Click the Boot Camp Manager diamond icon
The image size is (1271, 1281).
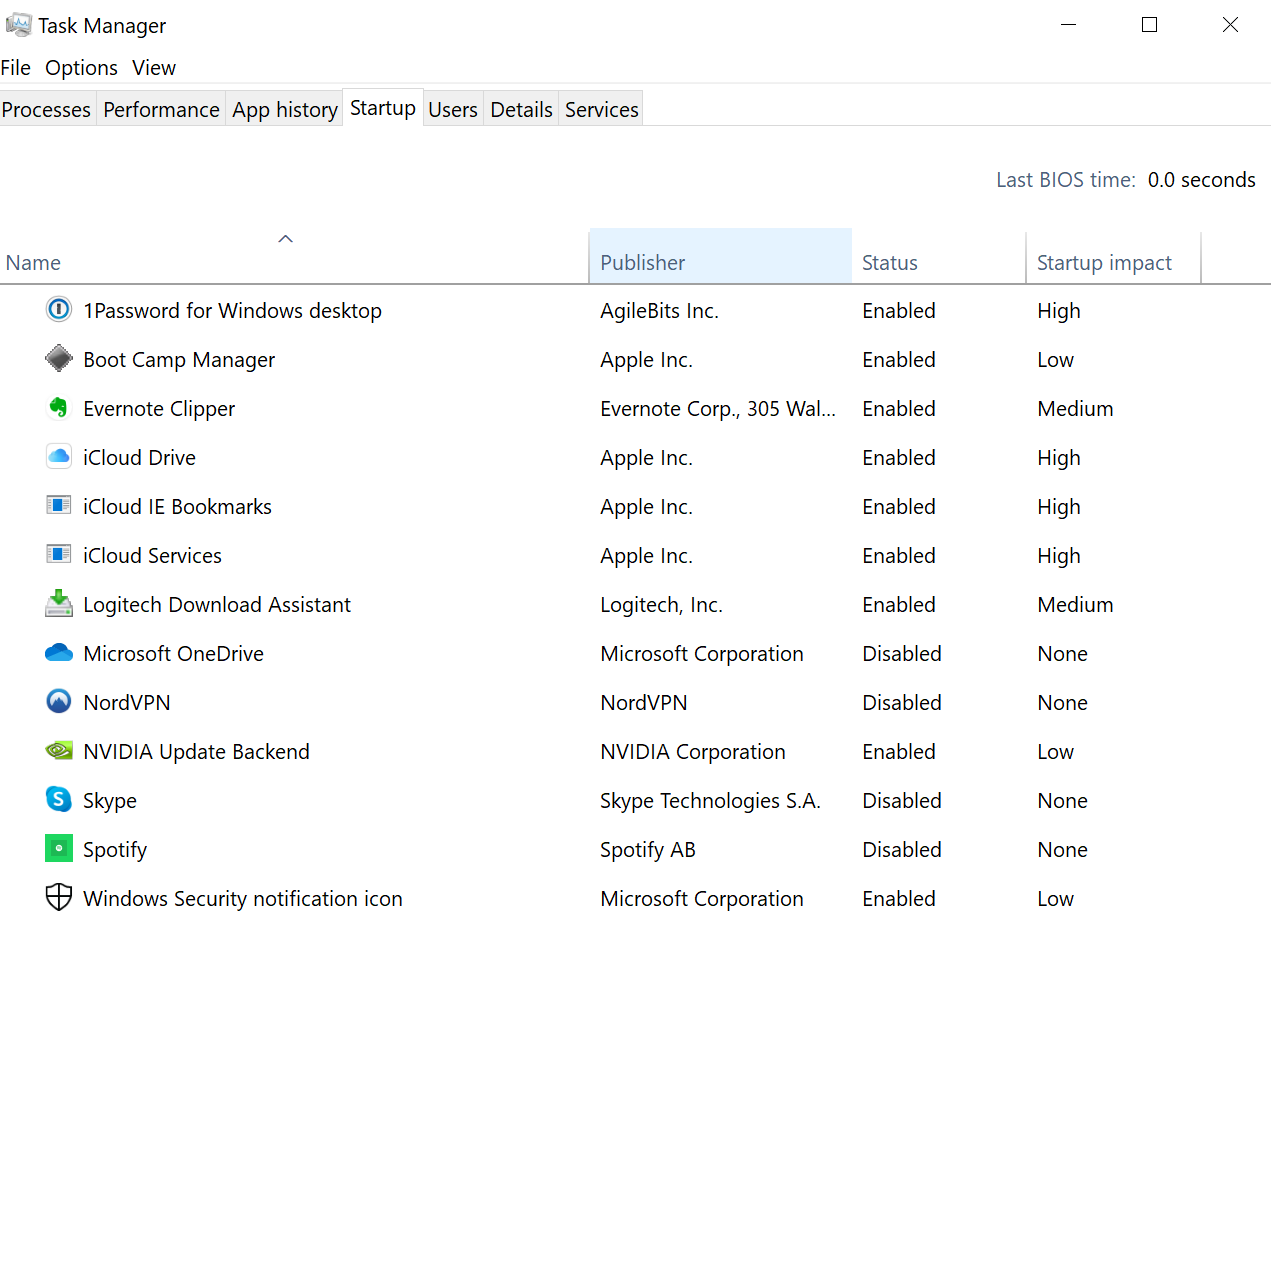coord(59,359)
